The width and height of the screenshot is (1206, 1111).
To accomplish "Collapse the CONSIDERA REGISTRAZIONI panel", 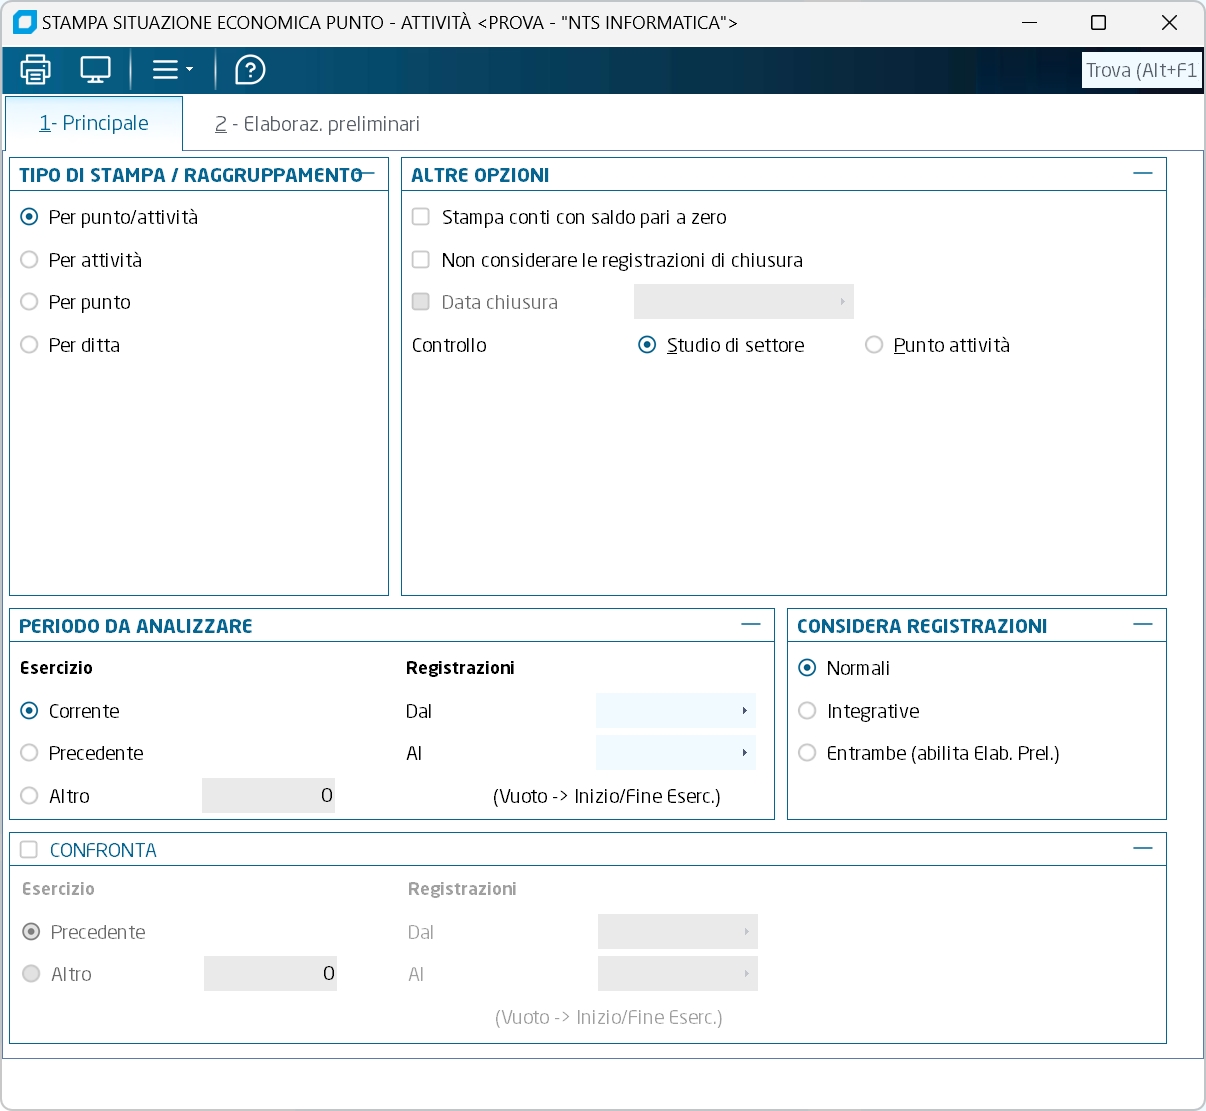I will [1142, 625].
